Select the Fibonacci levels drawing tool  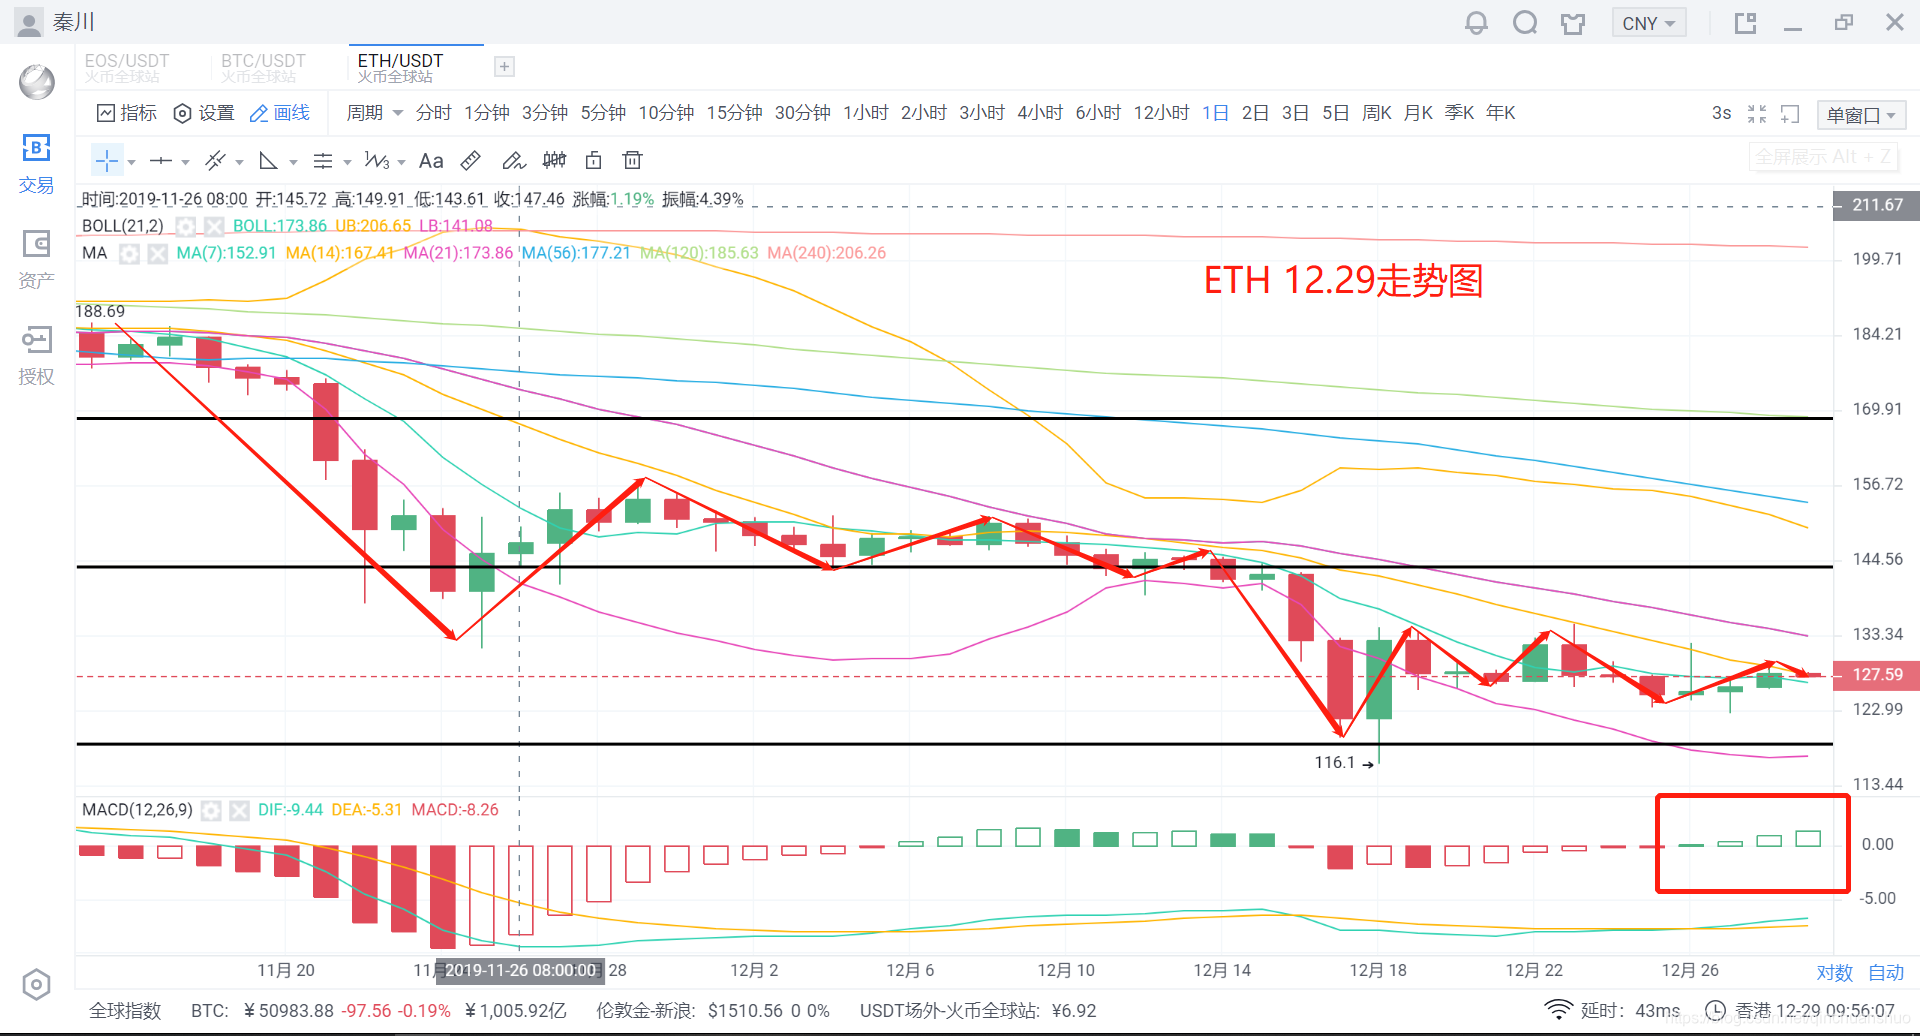322,160
